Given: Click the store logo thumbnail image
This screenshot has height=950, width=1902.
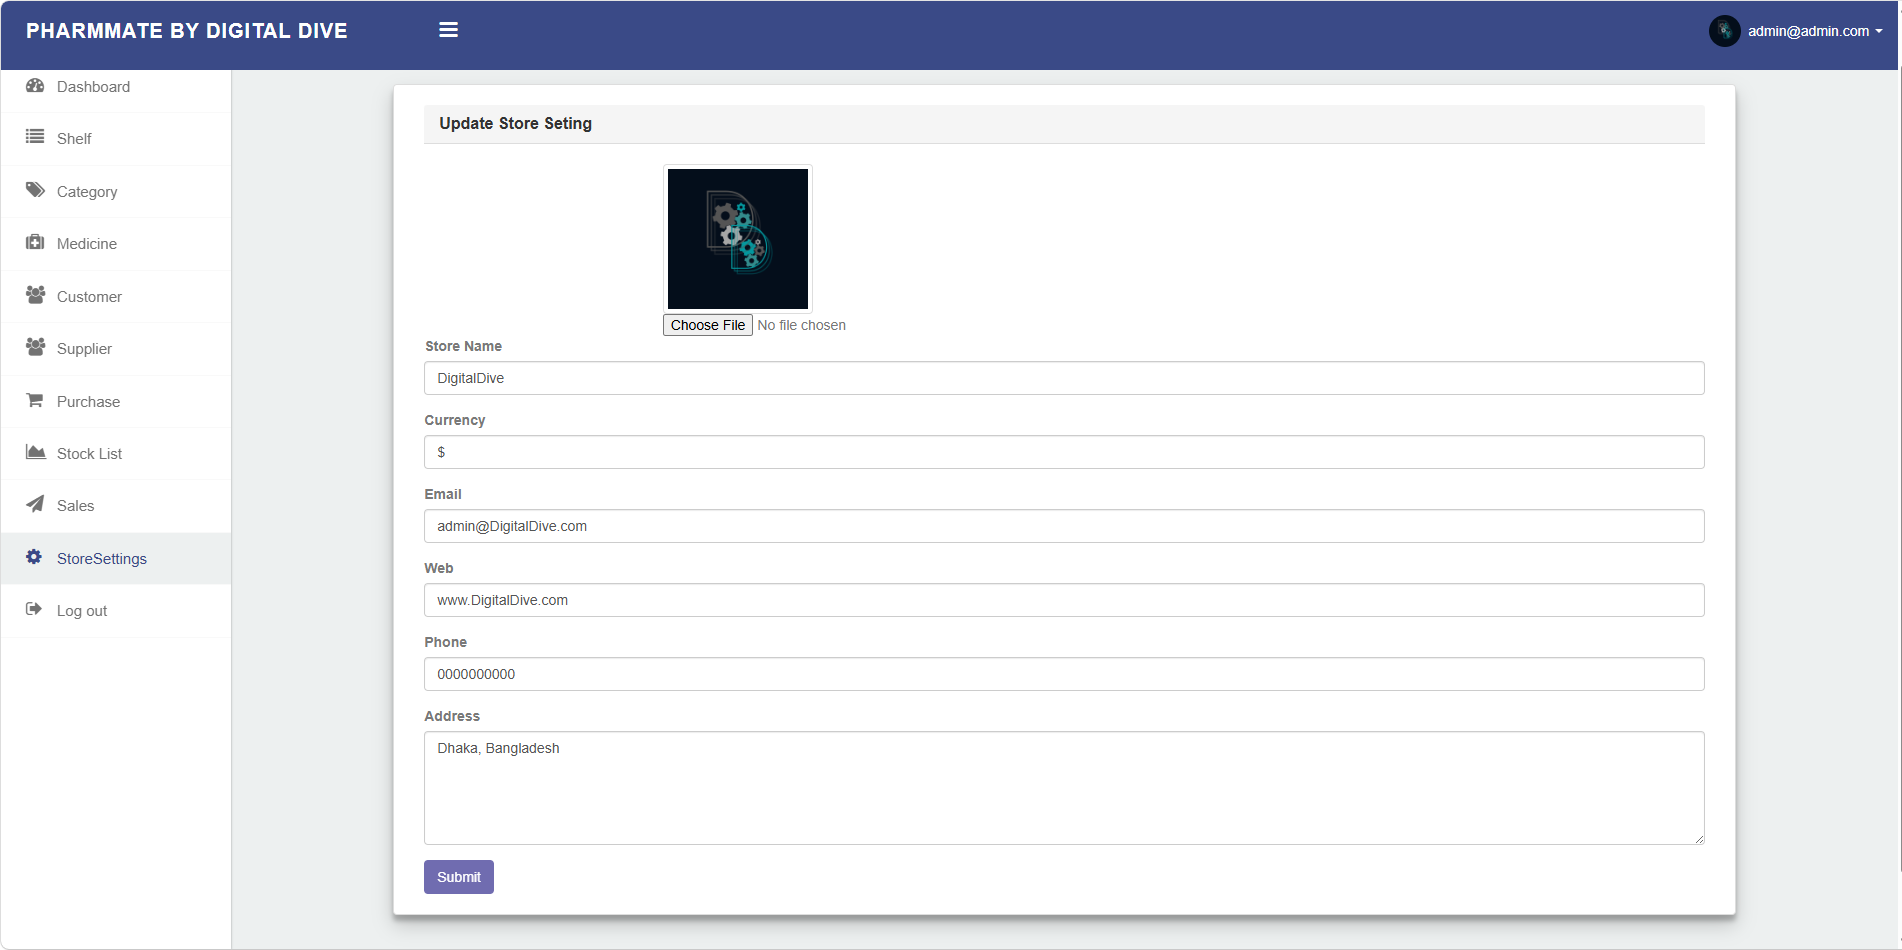Looking at the screenshot, I should tap(738, 239).
